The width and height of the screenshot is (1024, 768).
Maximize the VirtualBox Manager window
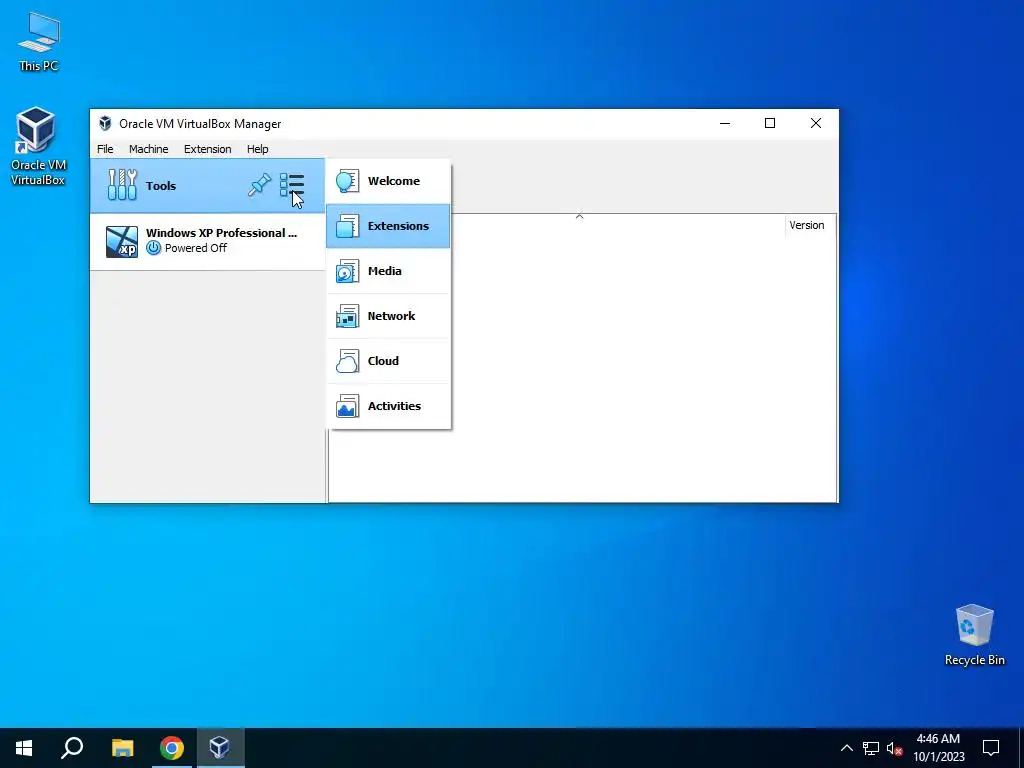coord(770,123)
